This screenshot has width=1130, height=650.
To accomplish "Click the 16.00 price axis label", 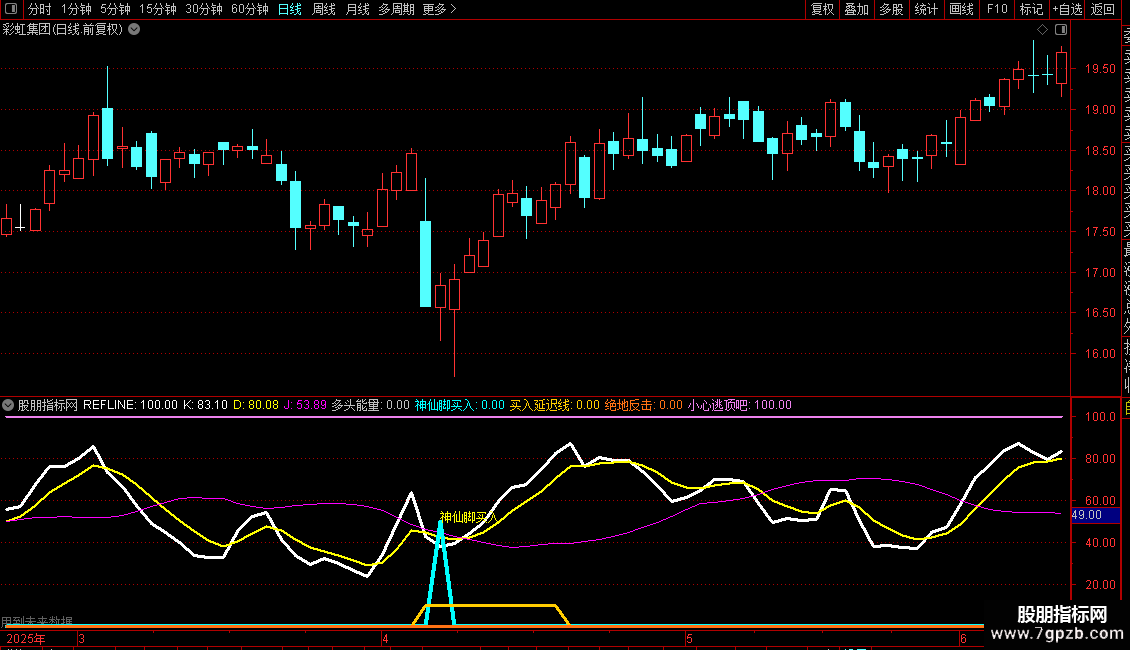I will point(1100,354).
